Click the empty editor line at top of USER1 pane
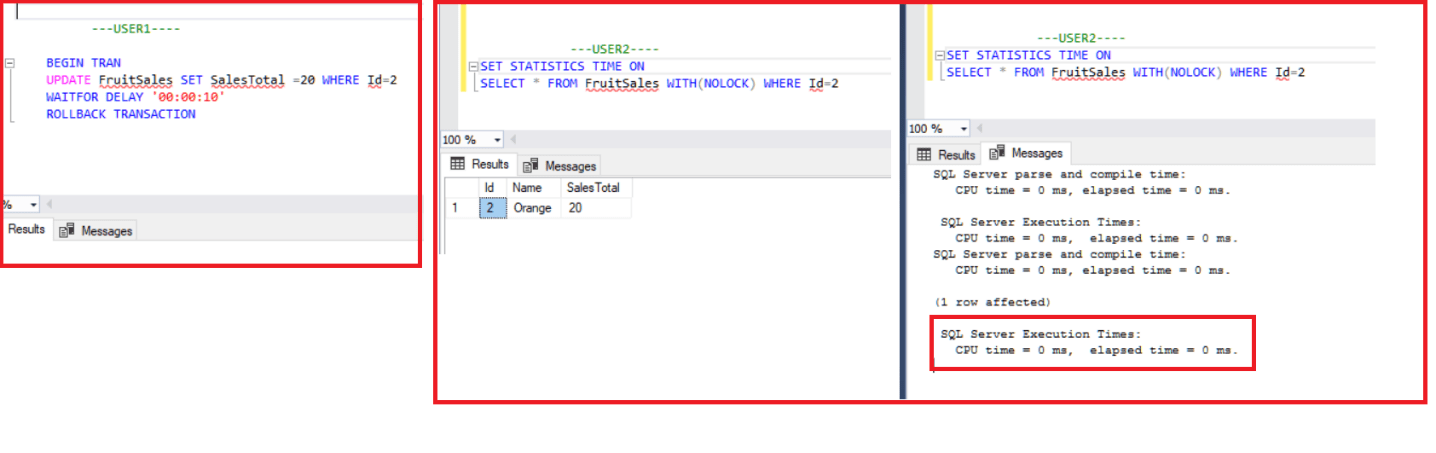Image resolution: width=1436 pixels, height=453 pixels. [218, 12]
